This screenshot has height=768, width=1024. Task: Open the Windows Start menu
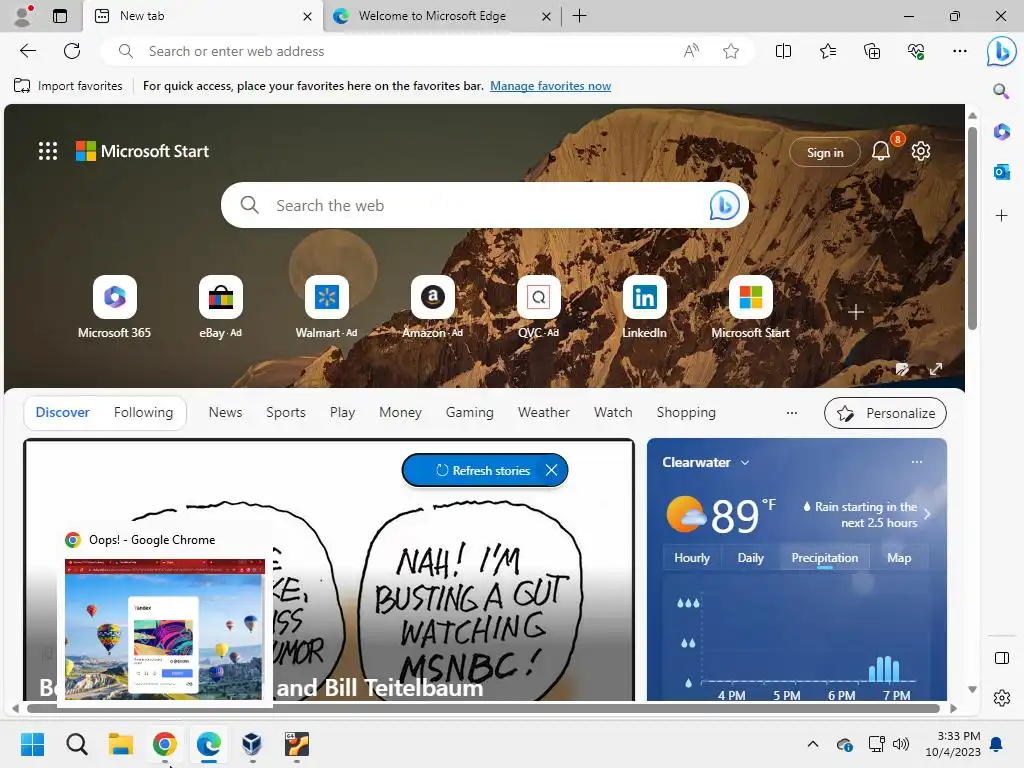click(32, 744)
